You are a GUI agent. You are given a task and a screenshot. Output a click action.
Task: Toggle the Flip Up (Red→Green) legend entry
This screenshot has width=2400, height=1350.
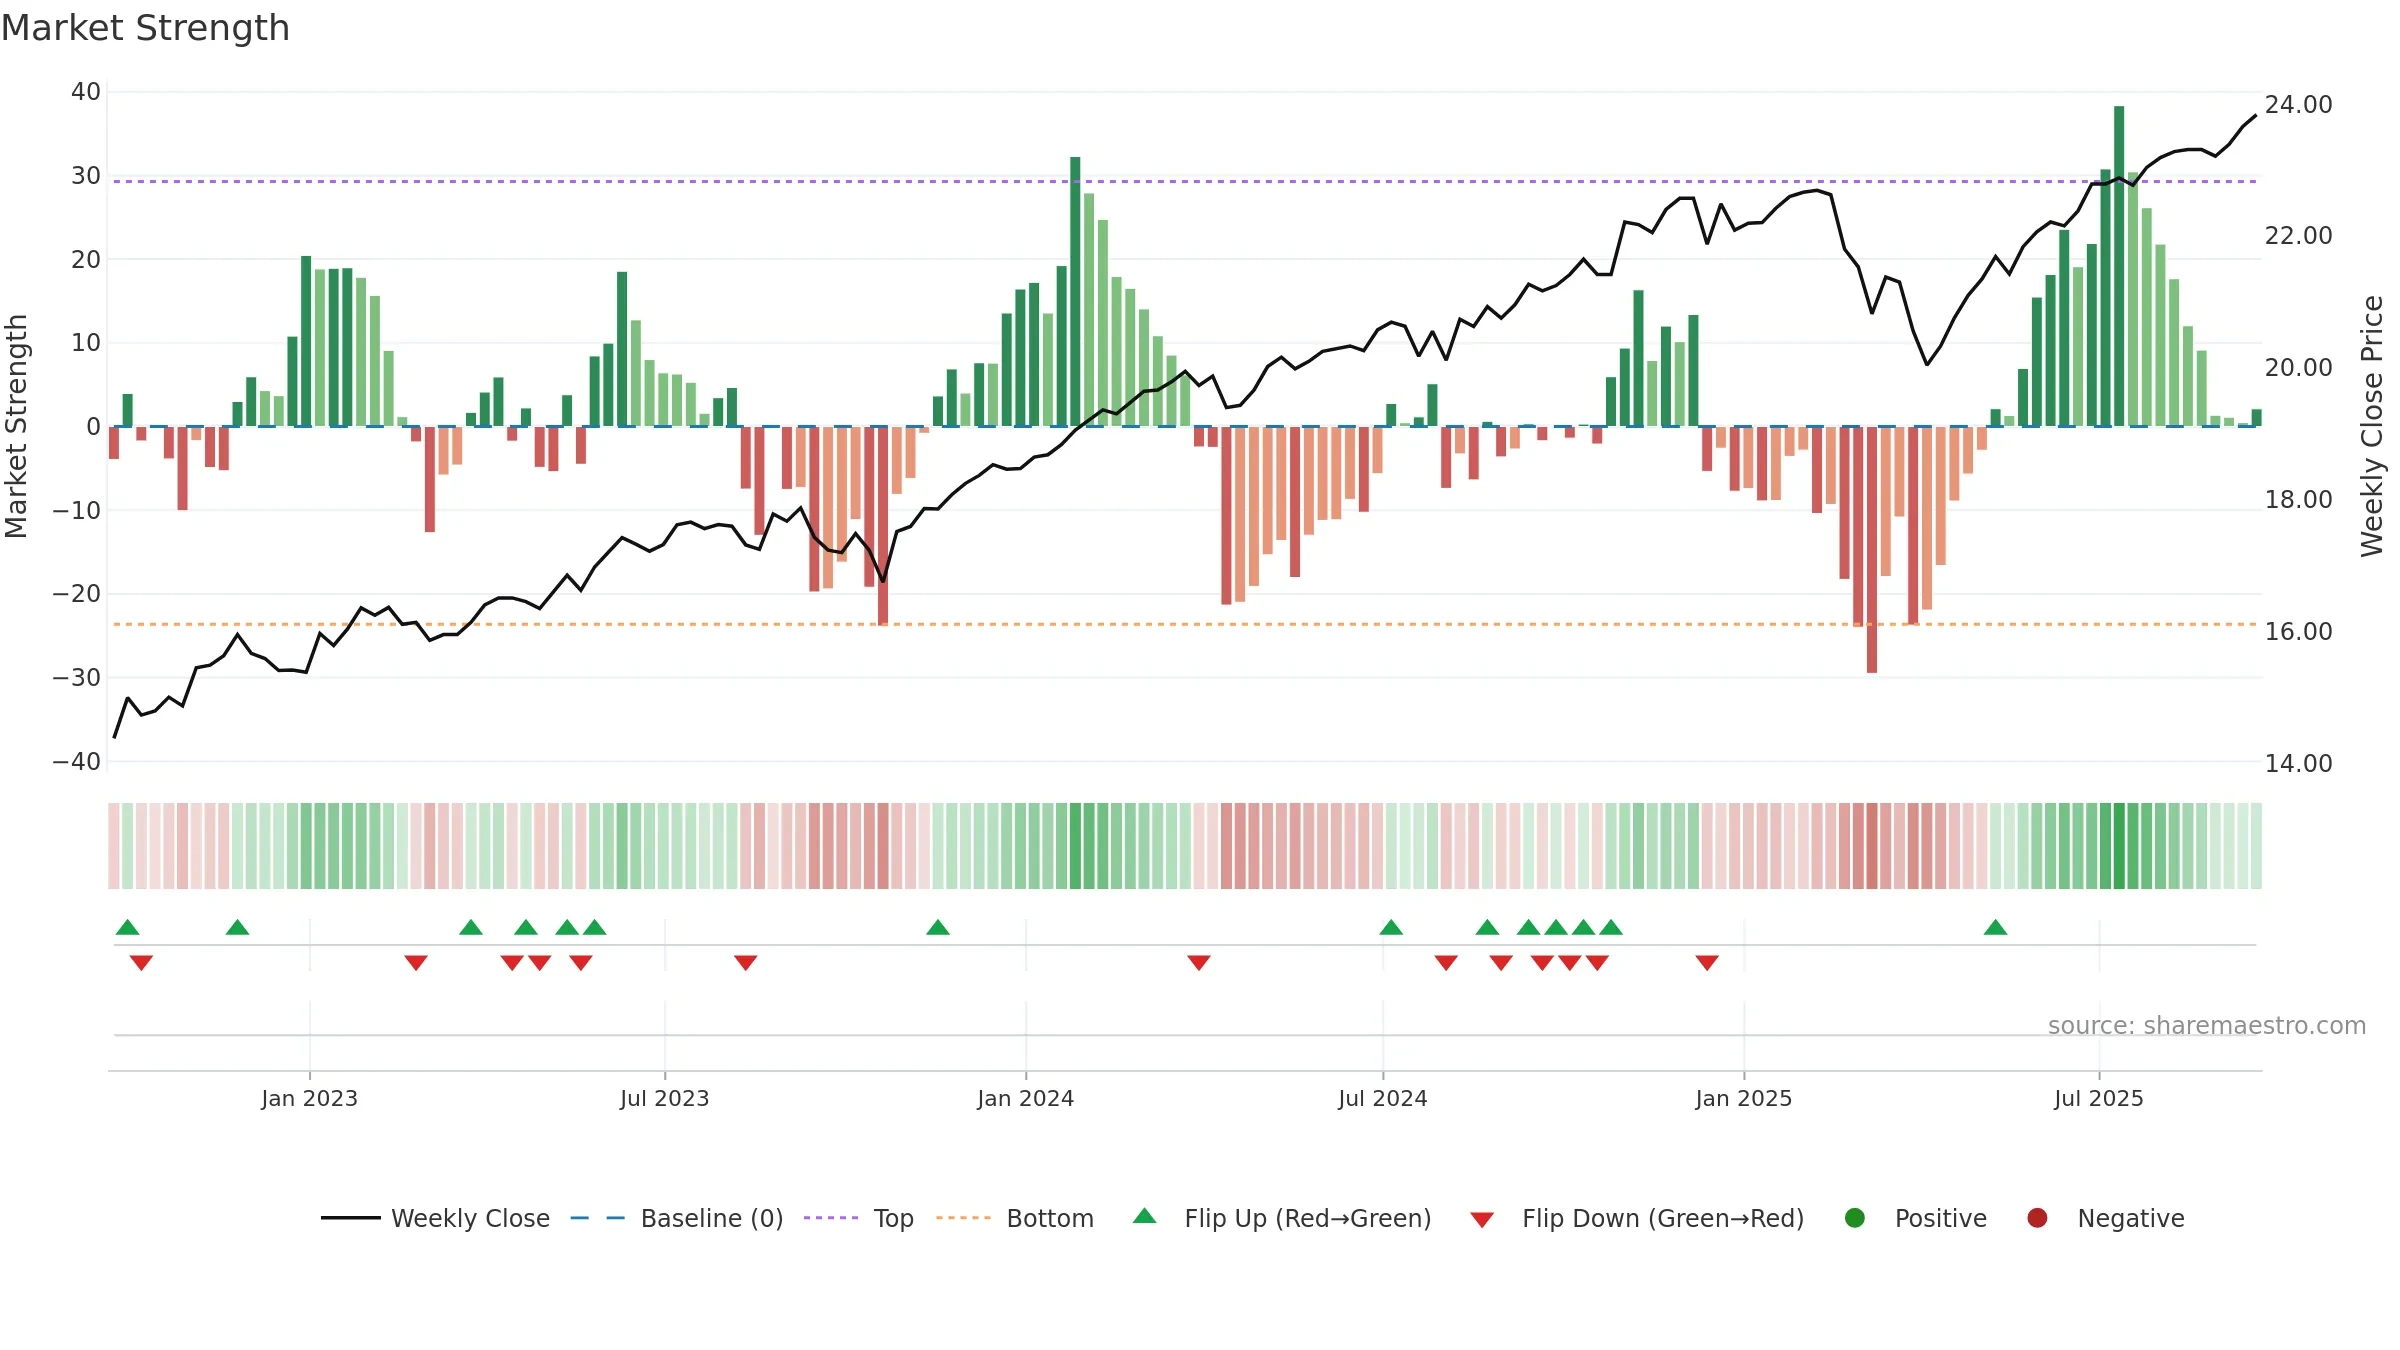(x=1282, y=1218)
